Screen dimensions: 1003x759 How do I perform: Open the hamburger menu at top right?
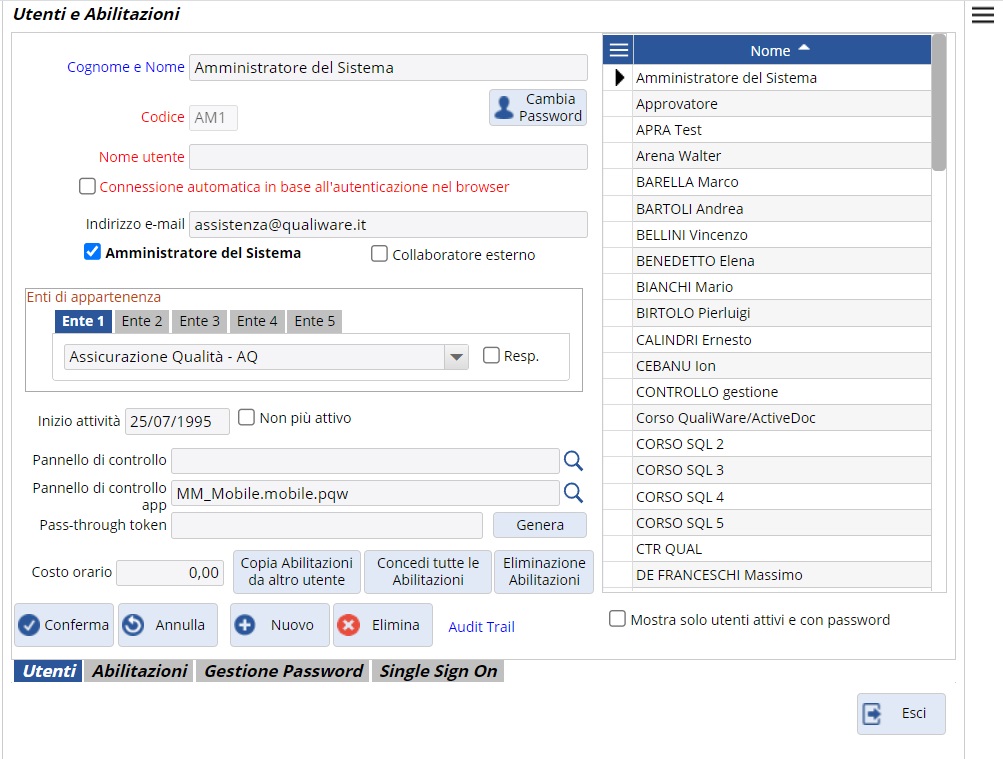[981, 14]
